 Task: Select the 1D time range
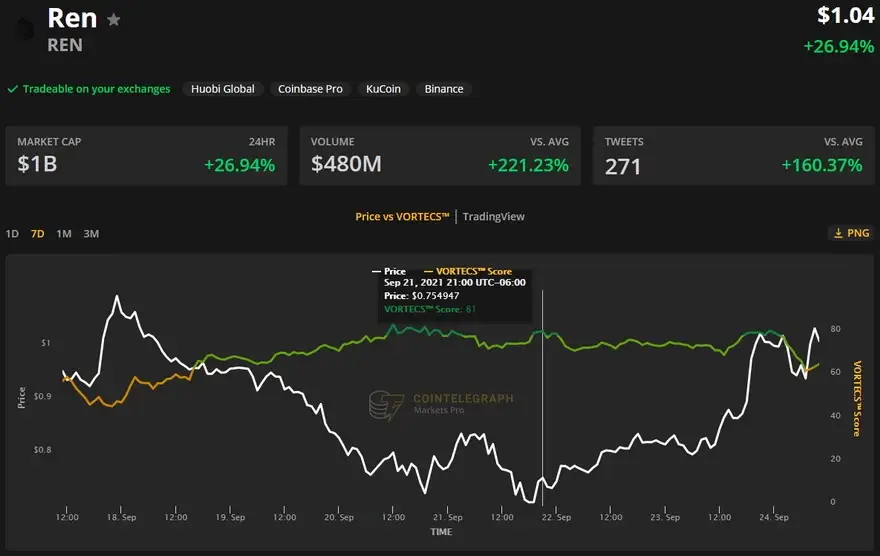pos(12,234)
